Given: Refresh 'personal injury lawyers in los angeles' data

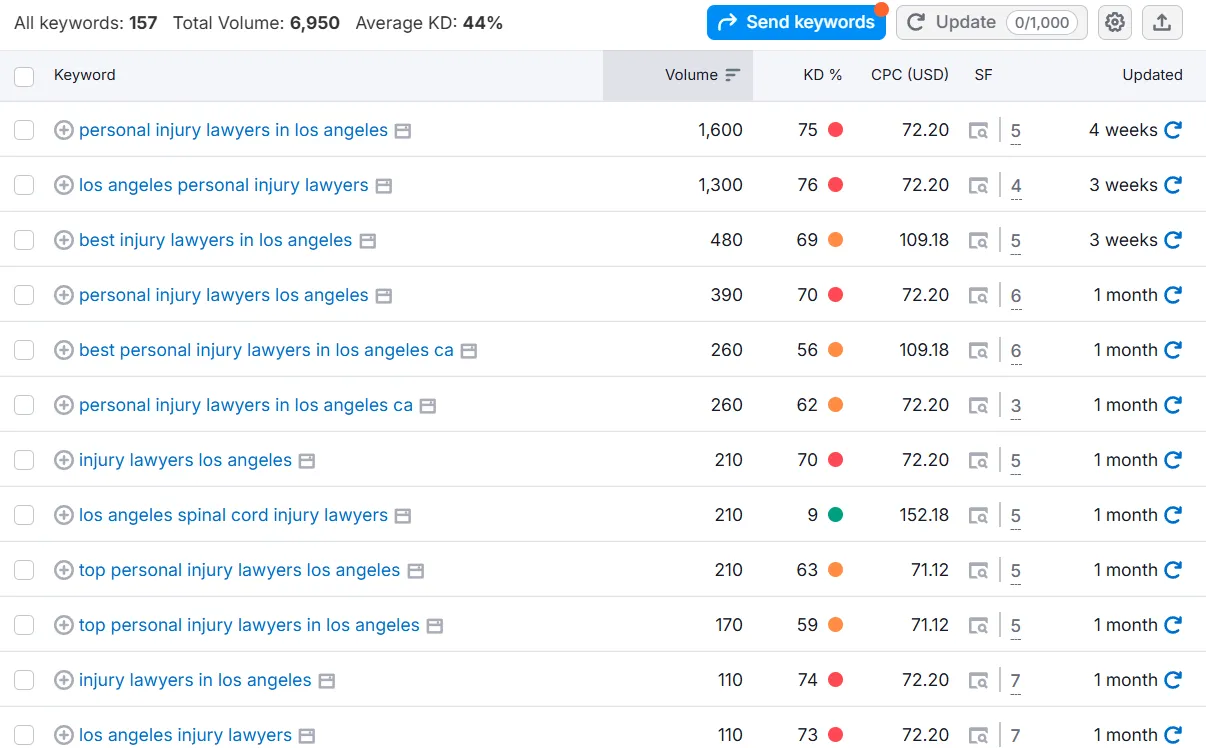Looking at the screenshot, I should pos(1173,130).
